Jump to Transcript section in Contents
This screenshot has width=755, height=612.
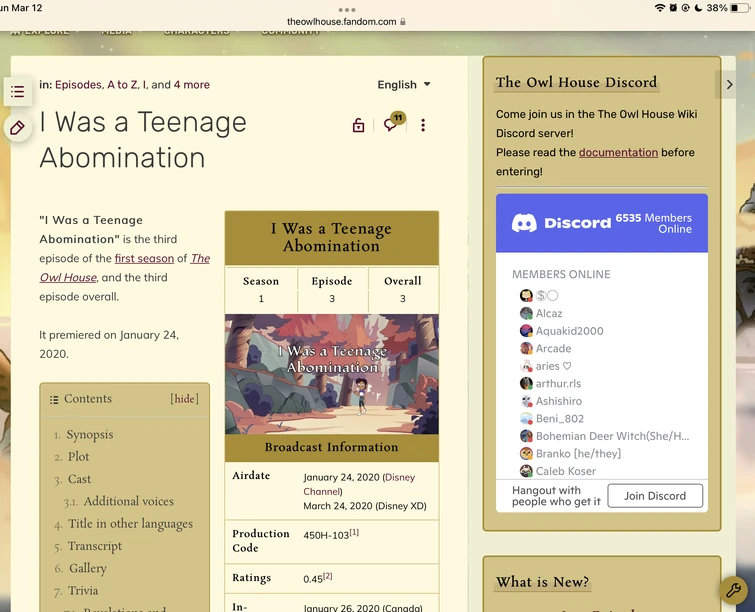94,546
